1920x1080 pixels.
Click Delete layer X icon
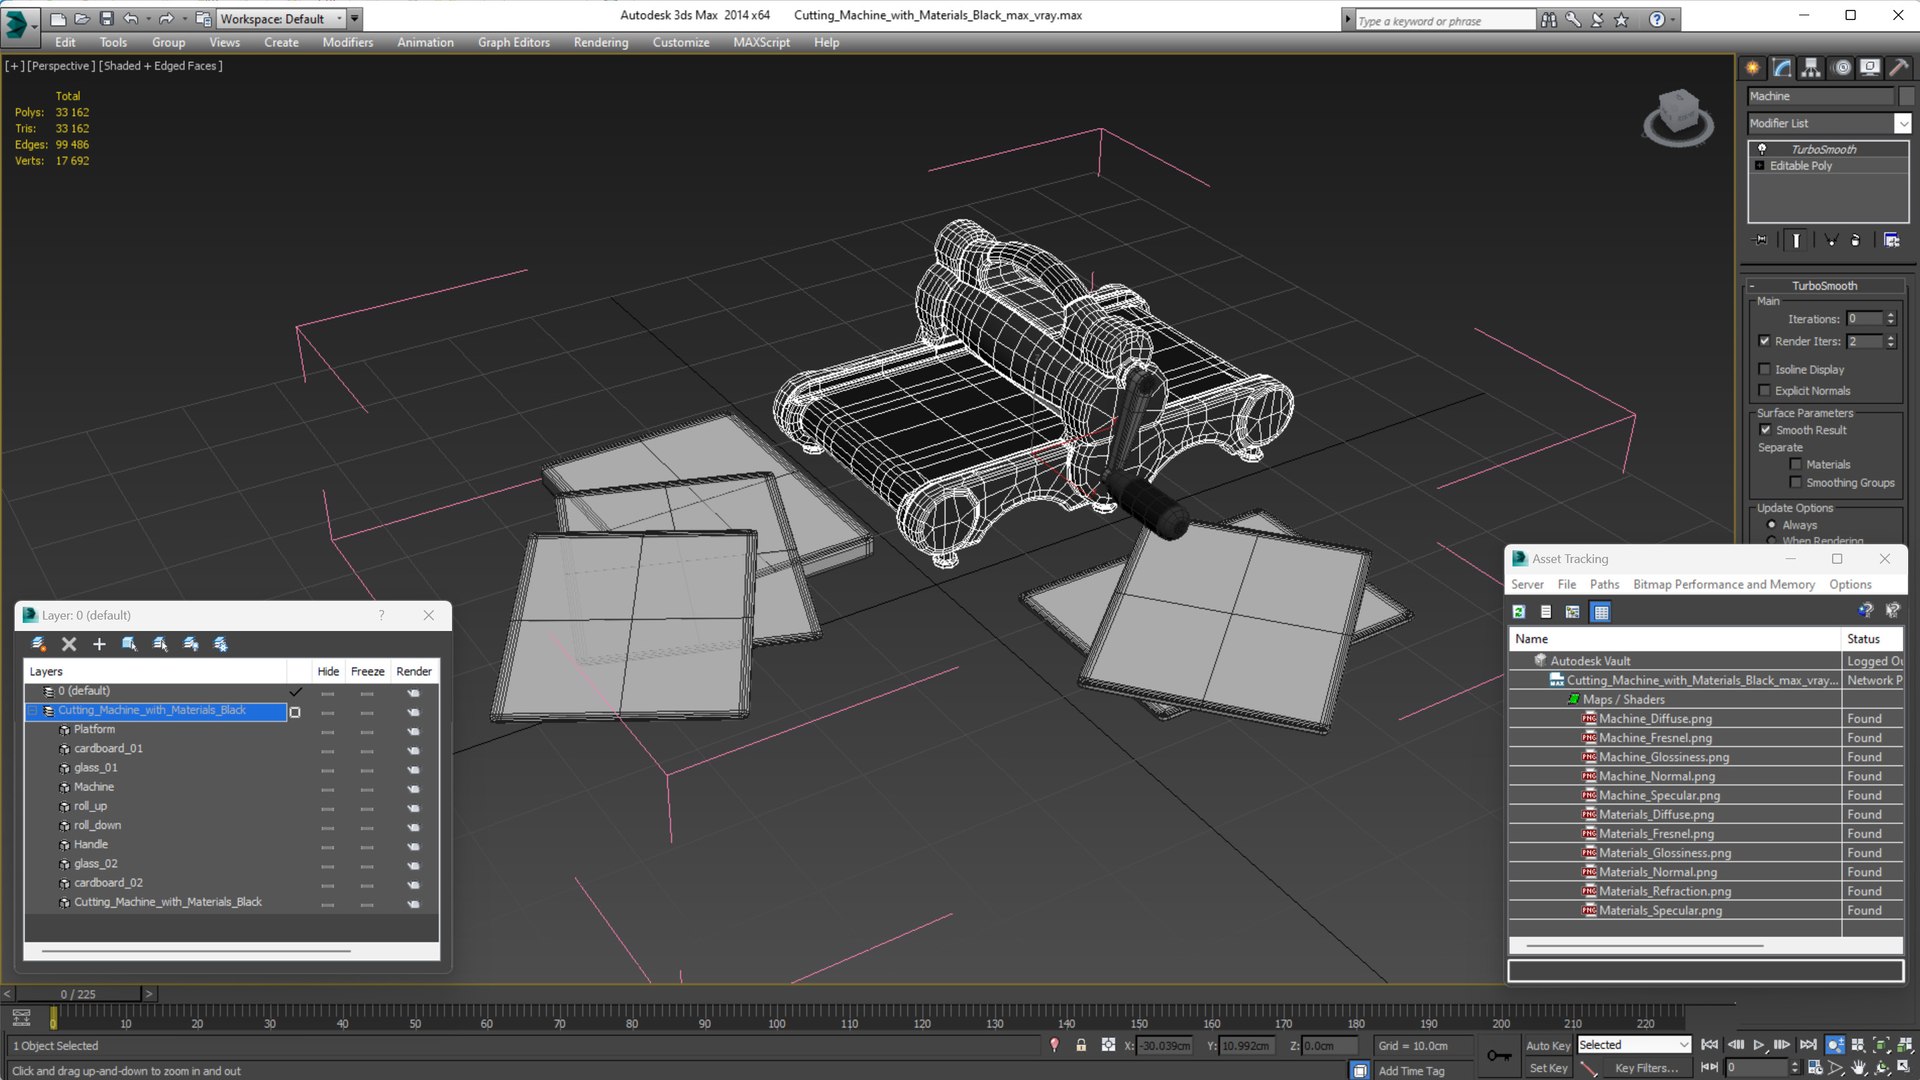[x=69, y=644]
